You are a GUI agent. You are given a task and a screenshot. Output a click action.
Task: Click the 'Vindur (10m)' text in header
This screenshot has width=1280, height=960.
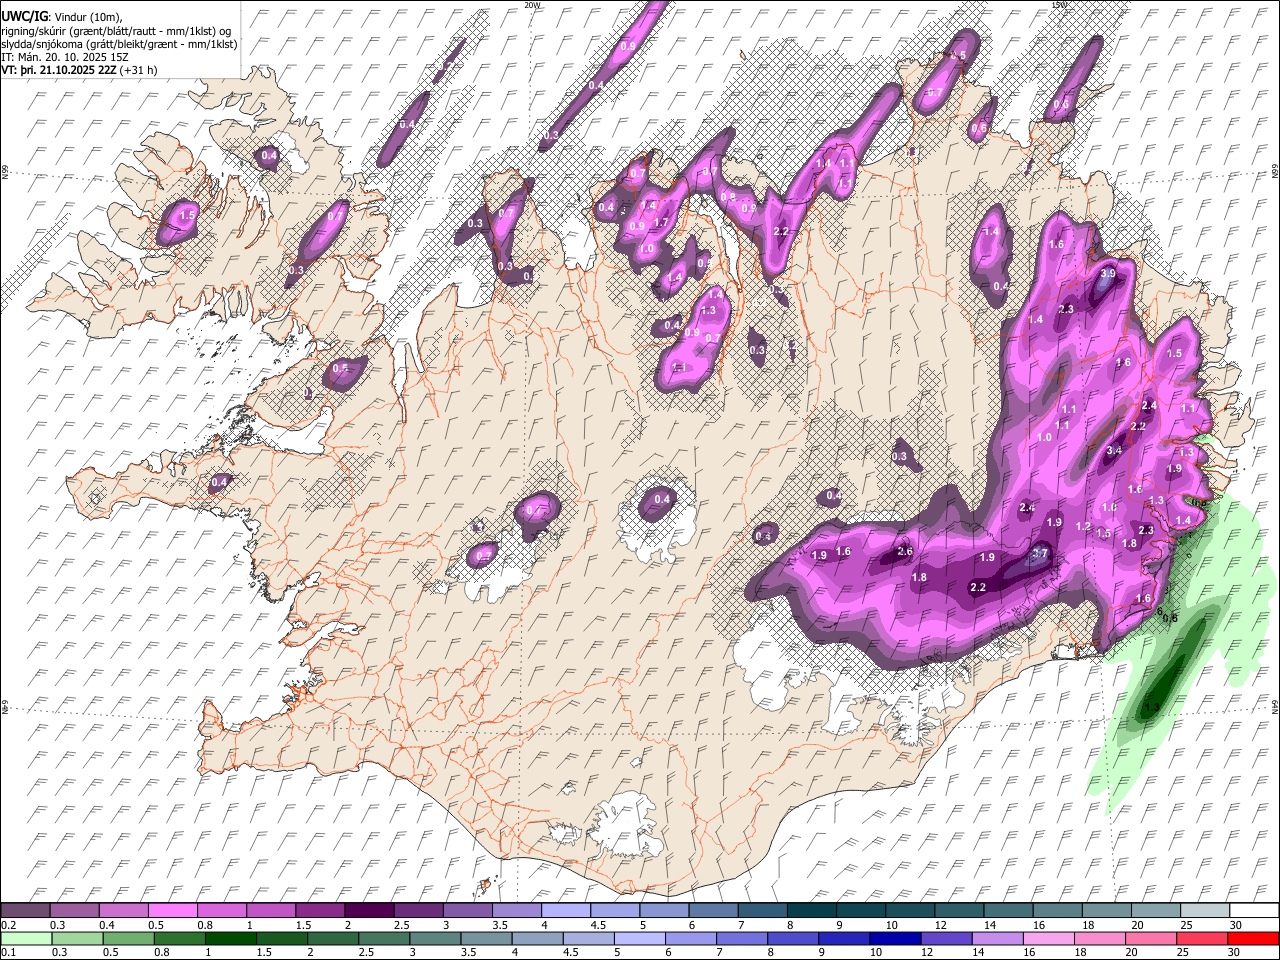pyautogui.click(x=87, y=16)
